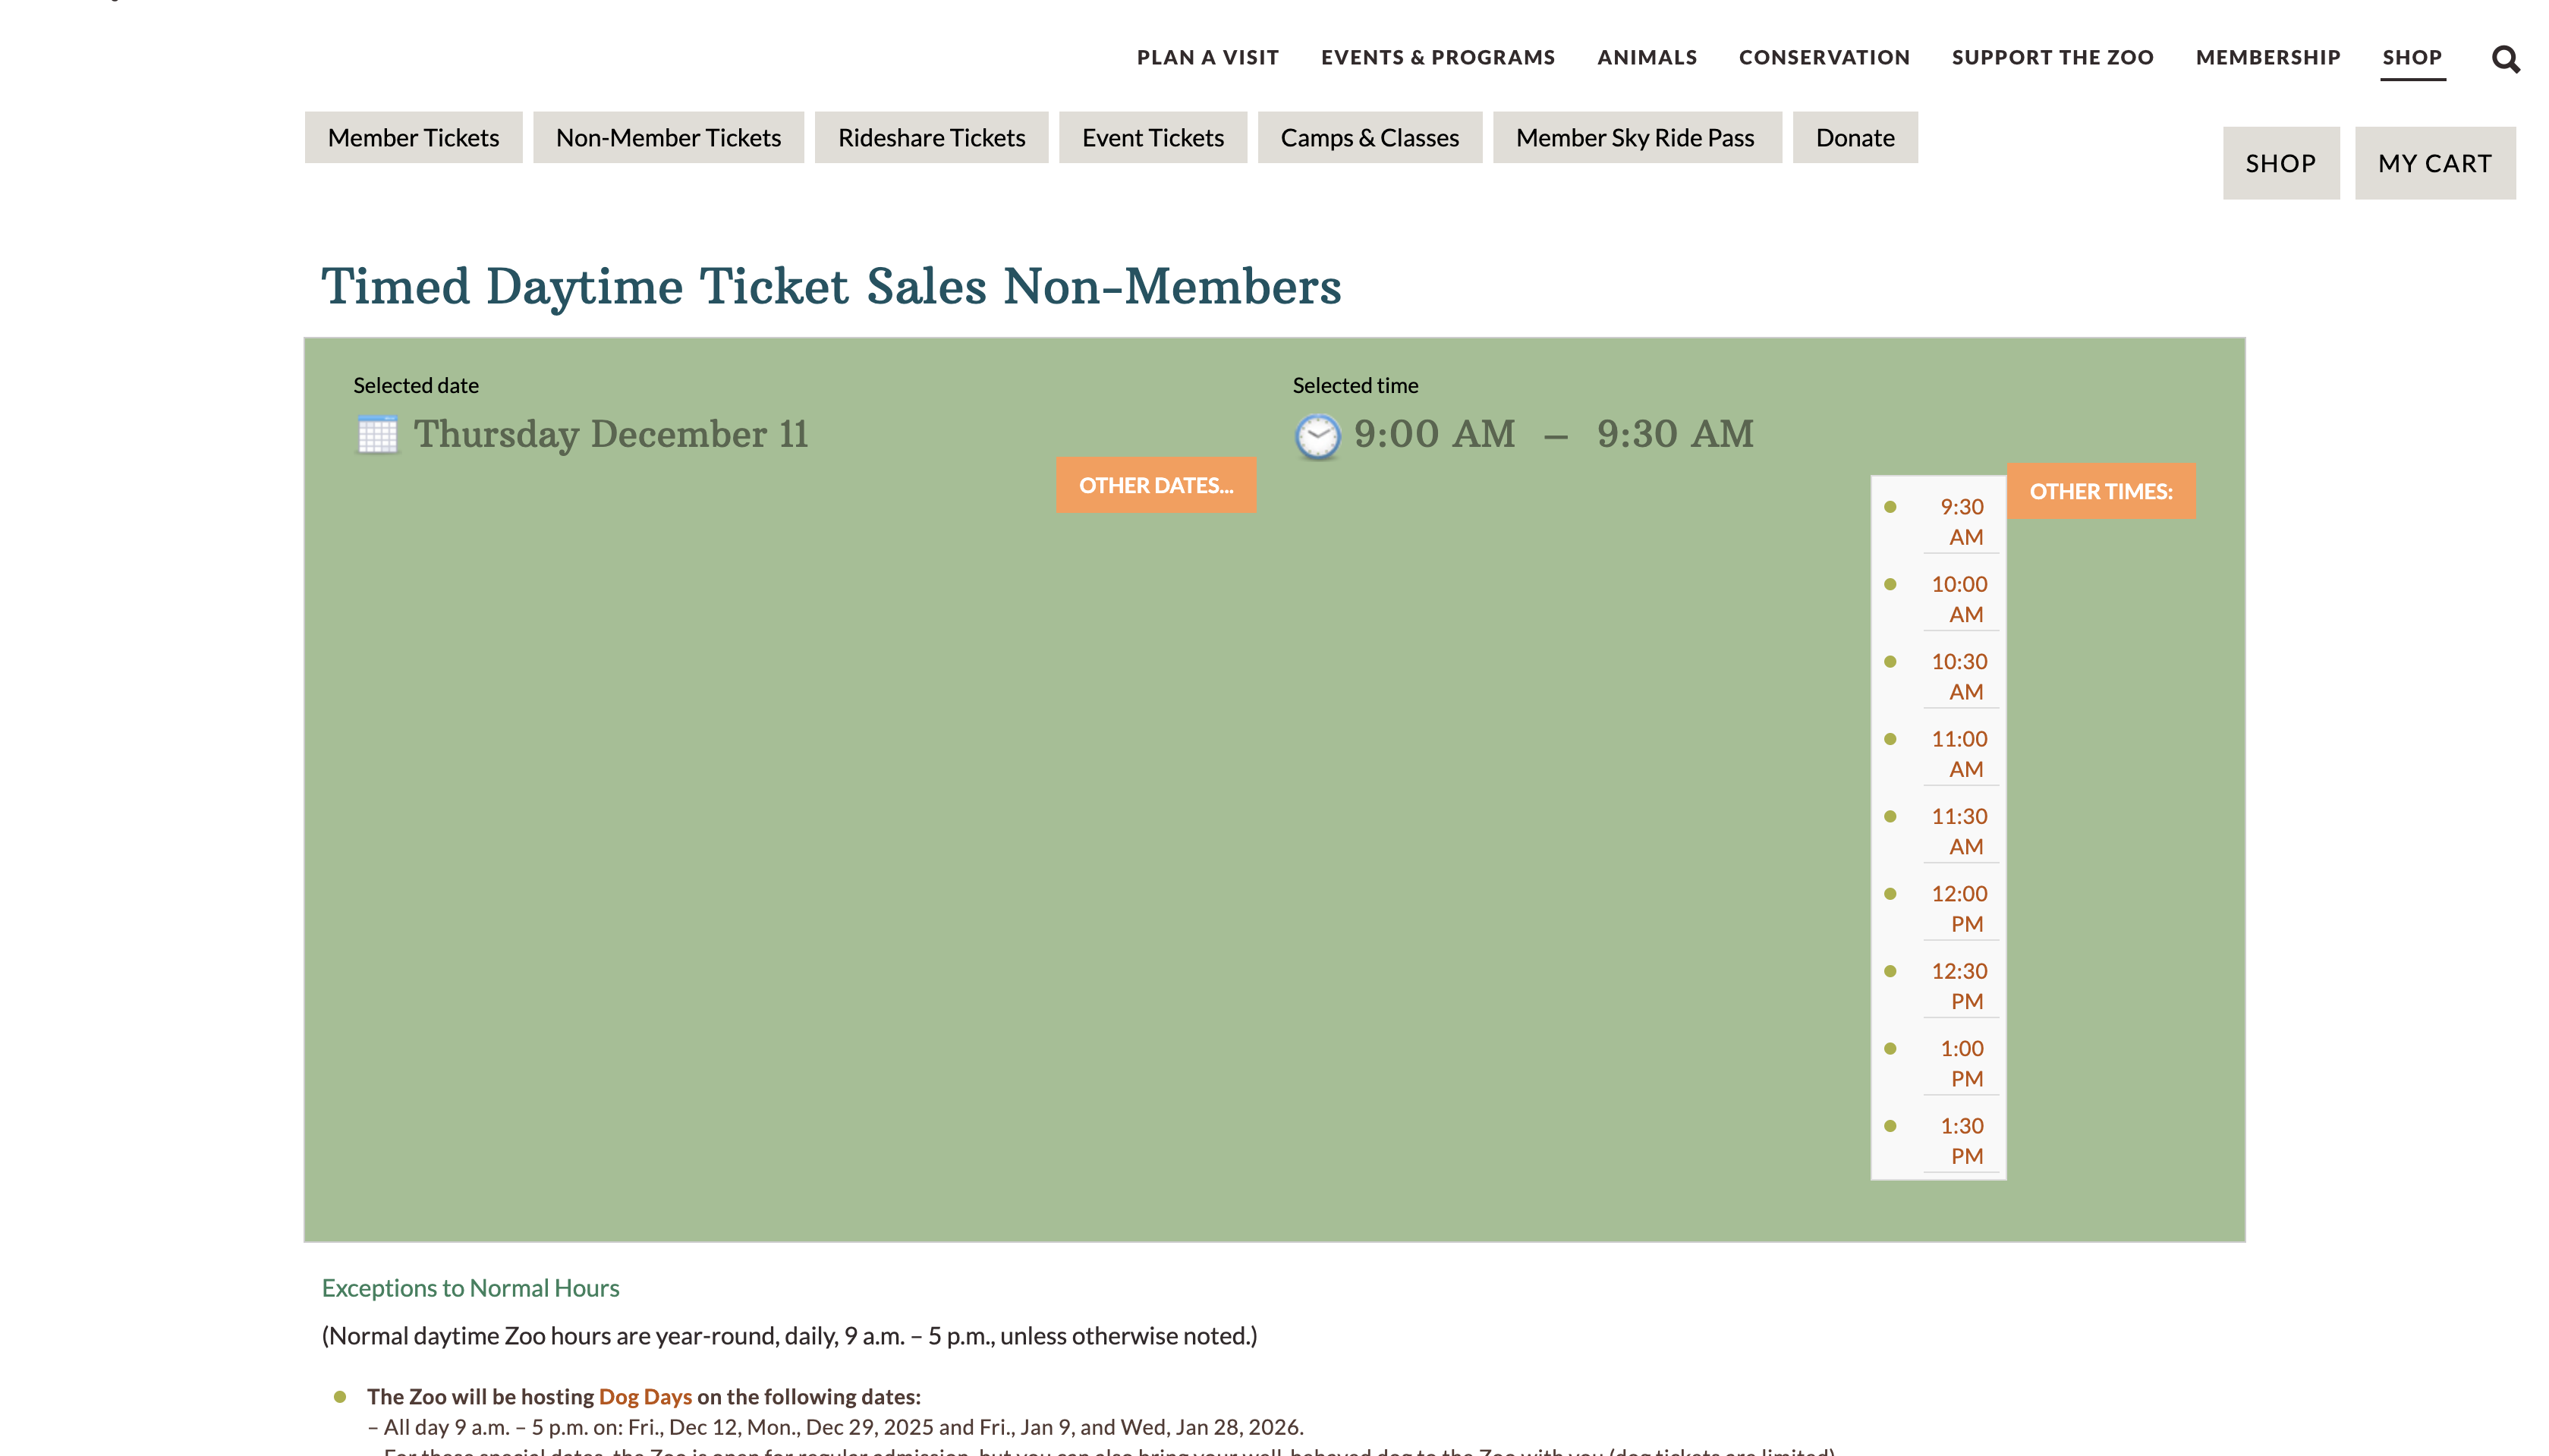Go to Rideshare Tickets
This screenshot has height=1456, width=2549.
[931, 137]
